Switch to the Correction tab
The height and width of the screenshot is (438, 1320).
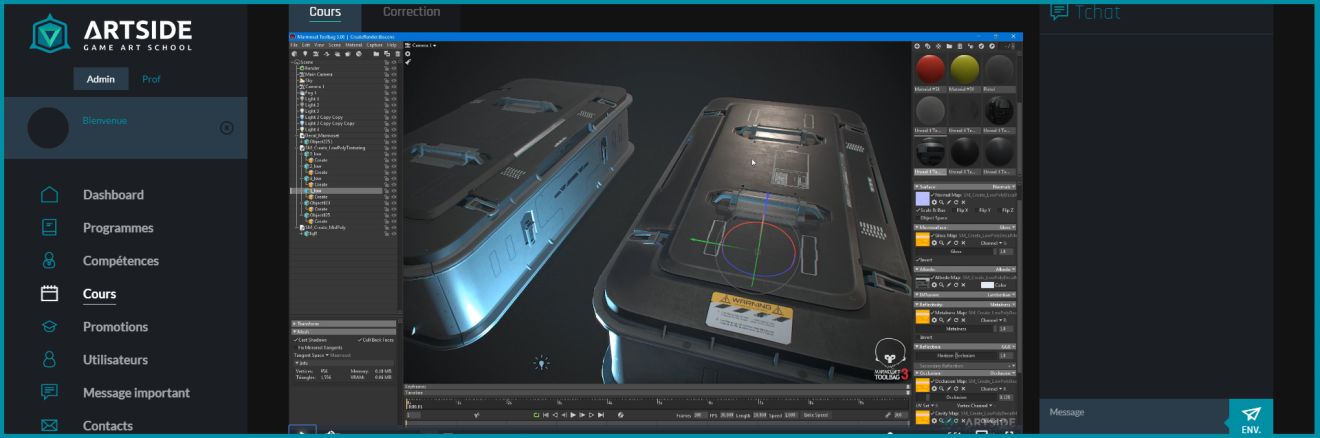click(x=411, y=13)
